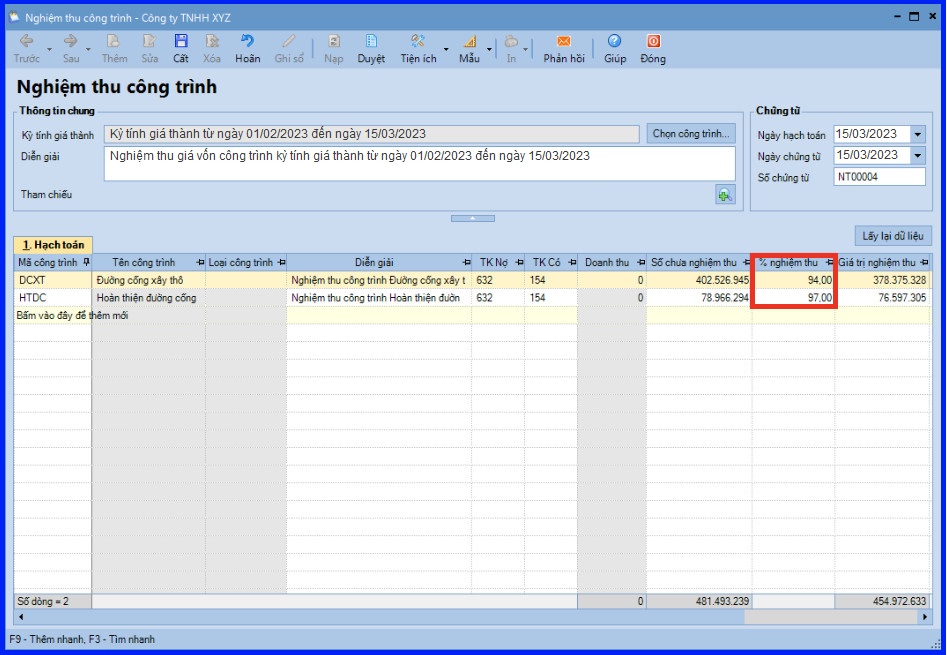The width and height of the screenshot is (947, 655).
Task: Pin the Loại công trình column
Action: click(281, 263)
